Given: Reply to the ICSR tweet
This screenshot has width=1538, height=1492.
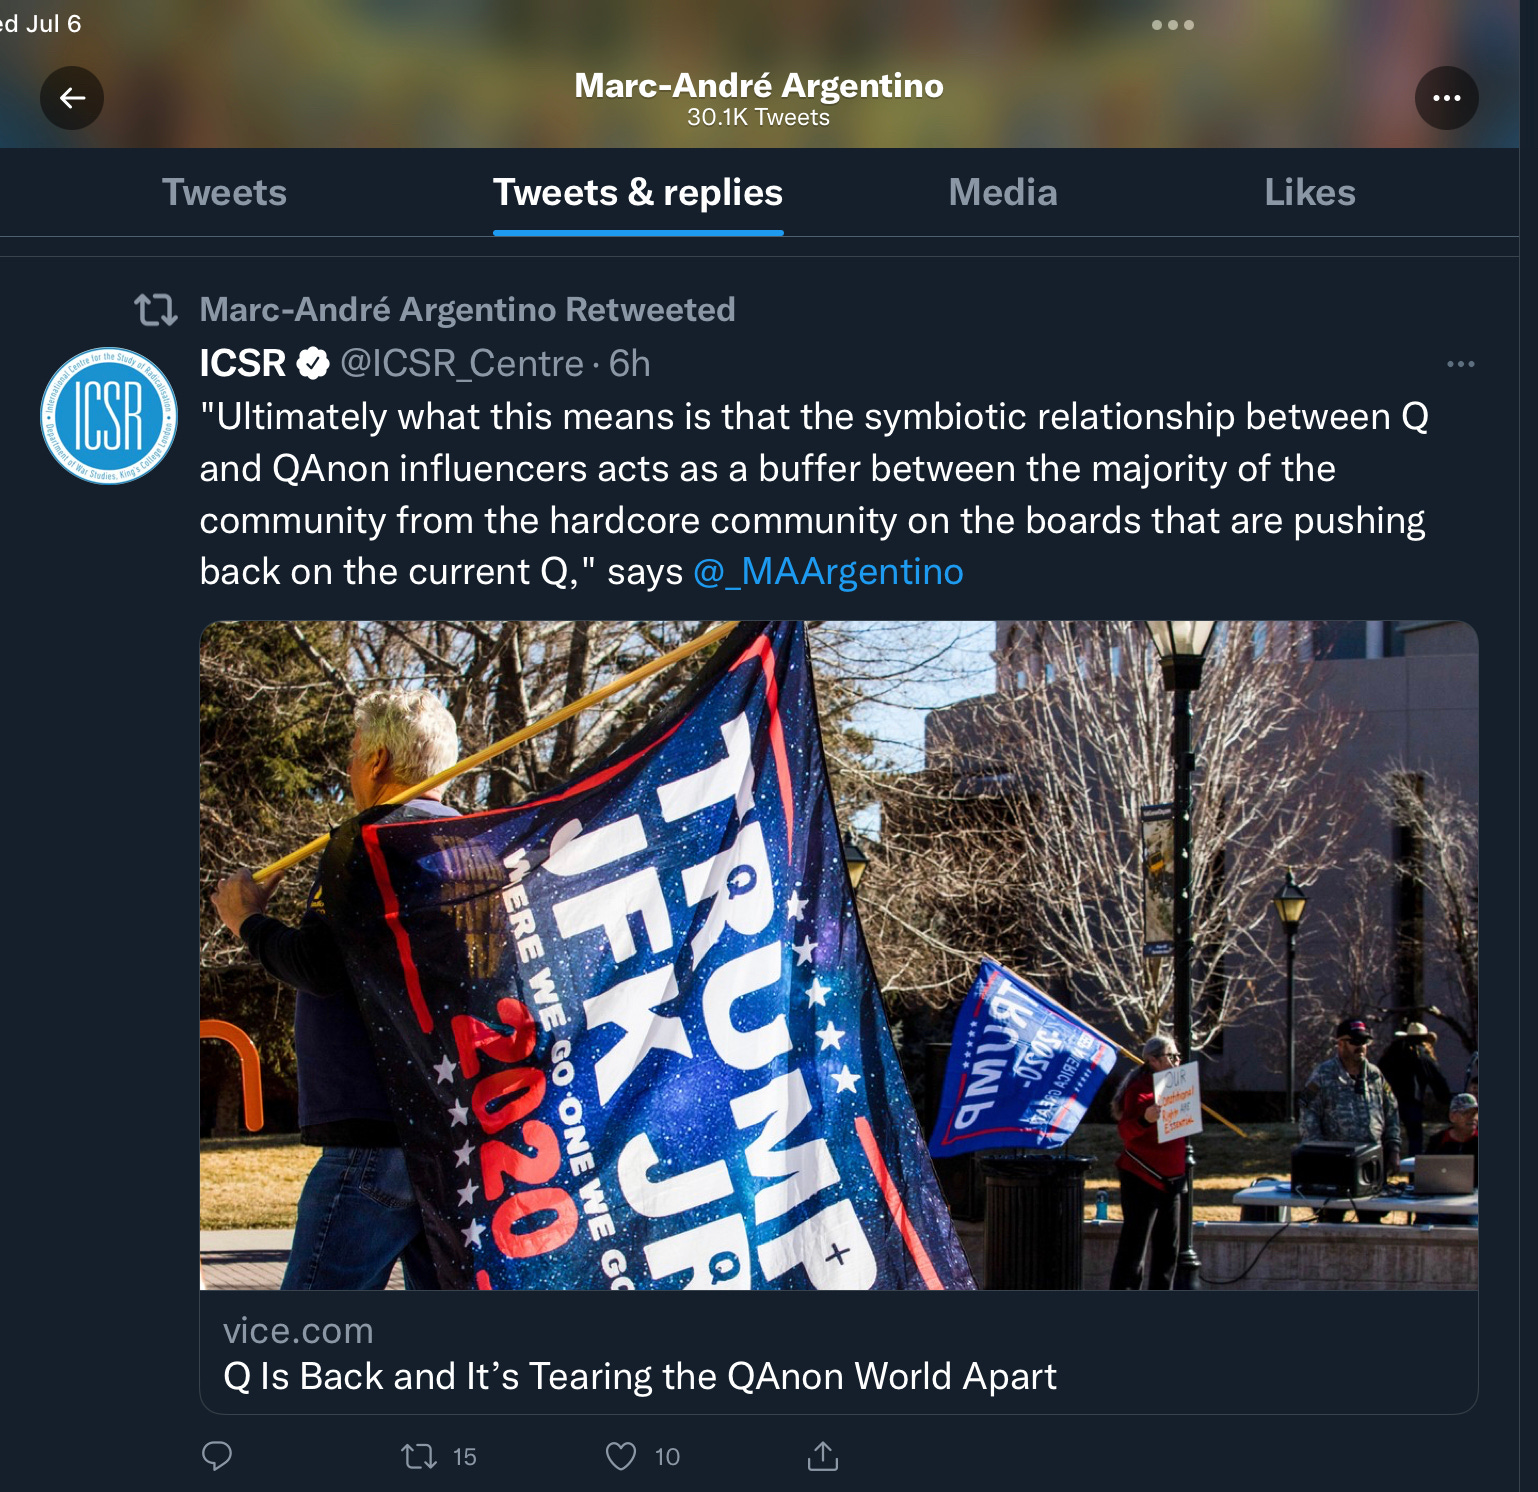Looking at the screenshot, I should tap(217, 1456).
